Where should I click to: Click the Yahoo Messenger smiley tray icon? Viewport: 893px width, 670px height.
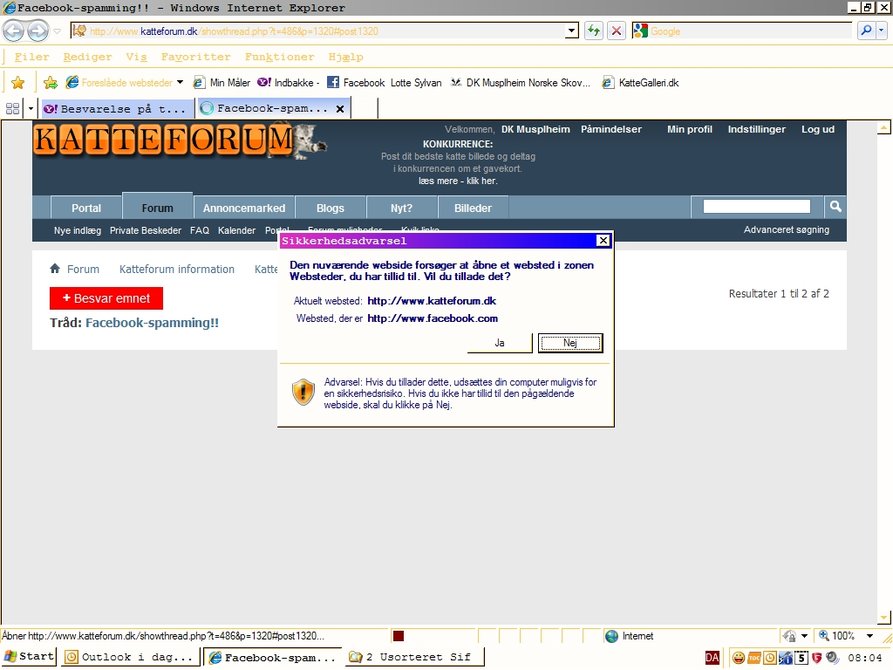point(738,657)
